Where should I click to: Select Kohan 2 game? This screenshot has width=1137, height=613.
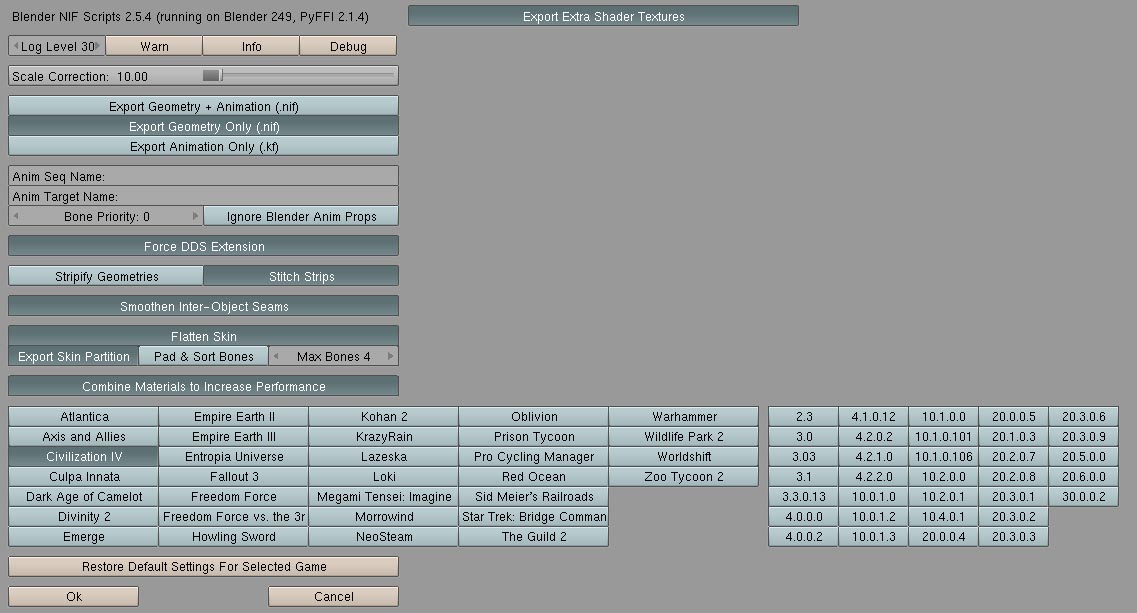pos(384,416)
